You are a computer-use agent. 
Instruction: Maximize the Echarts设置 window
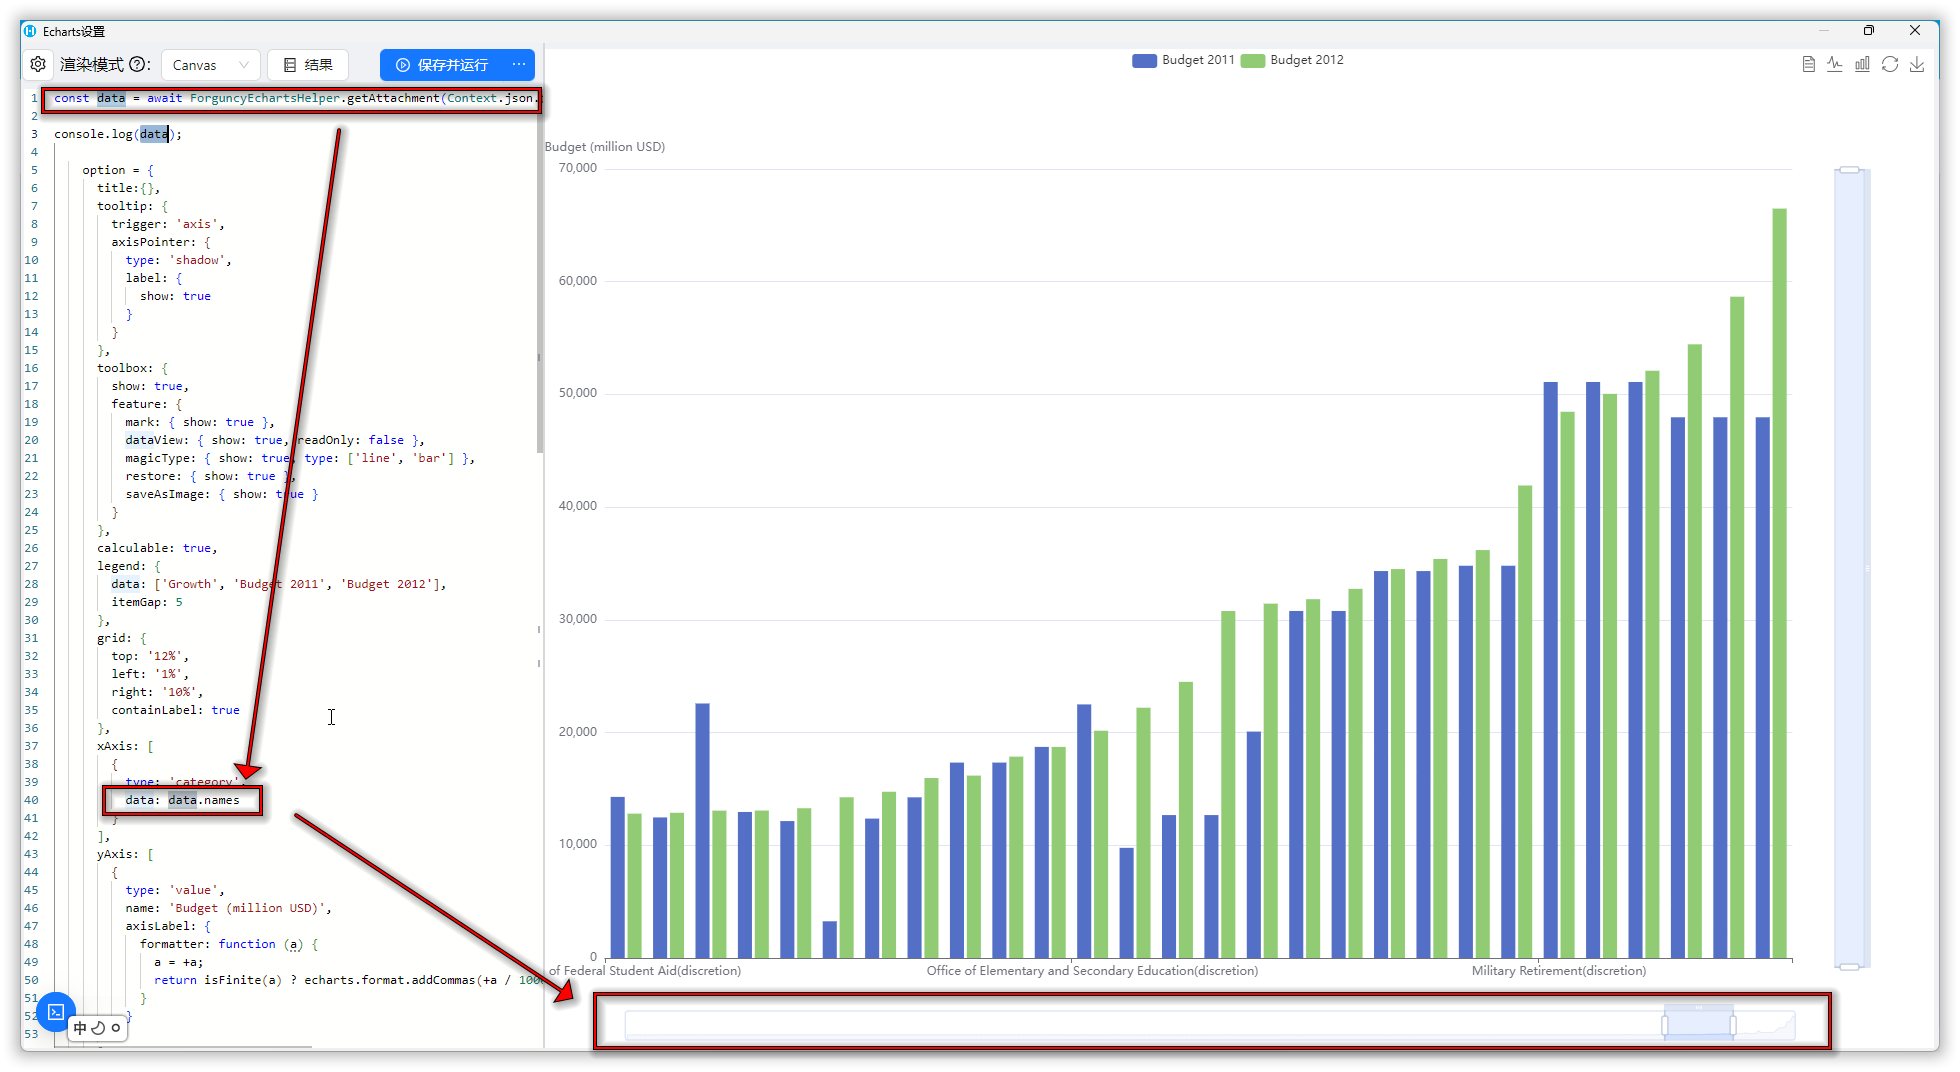click(1868, 31)
